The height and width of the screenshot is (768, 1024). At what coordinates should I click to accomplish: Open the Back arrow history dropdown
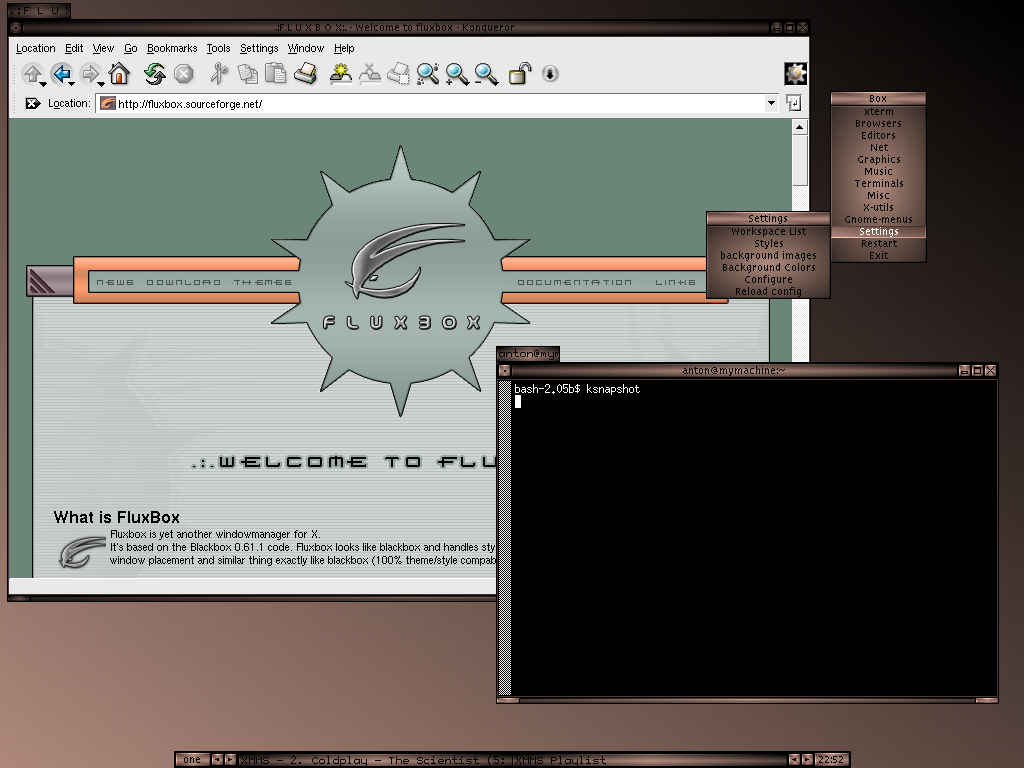(72, 84)
